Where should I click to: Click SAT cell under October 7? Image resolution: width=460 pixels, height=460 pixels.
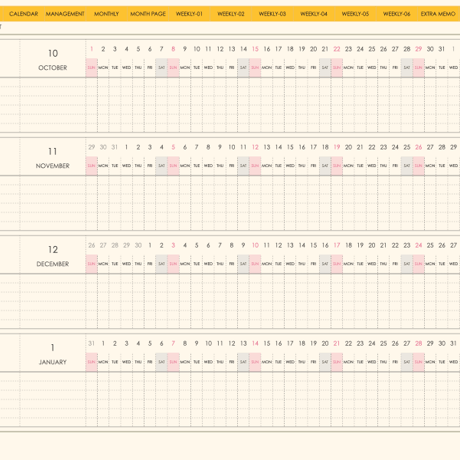[x=162, y=68]
